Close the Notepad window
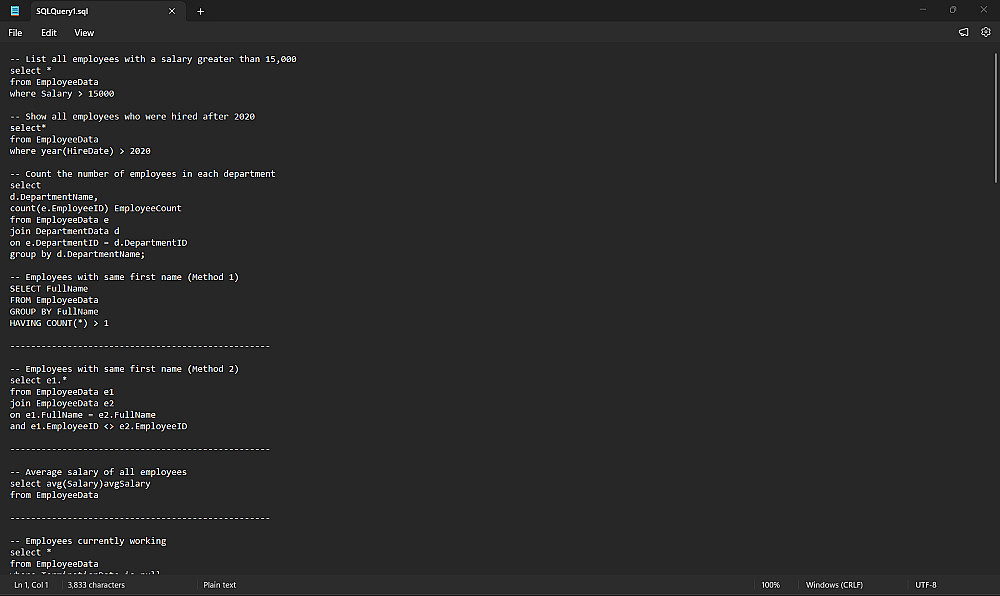This screenshot has height=596, width=1000. [983, 10]
